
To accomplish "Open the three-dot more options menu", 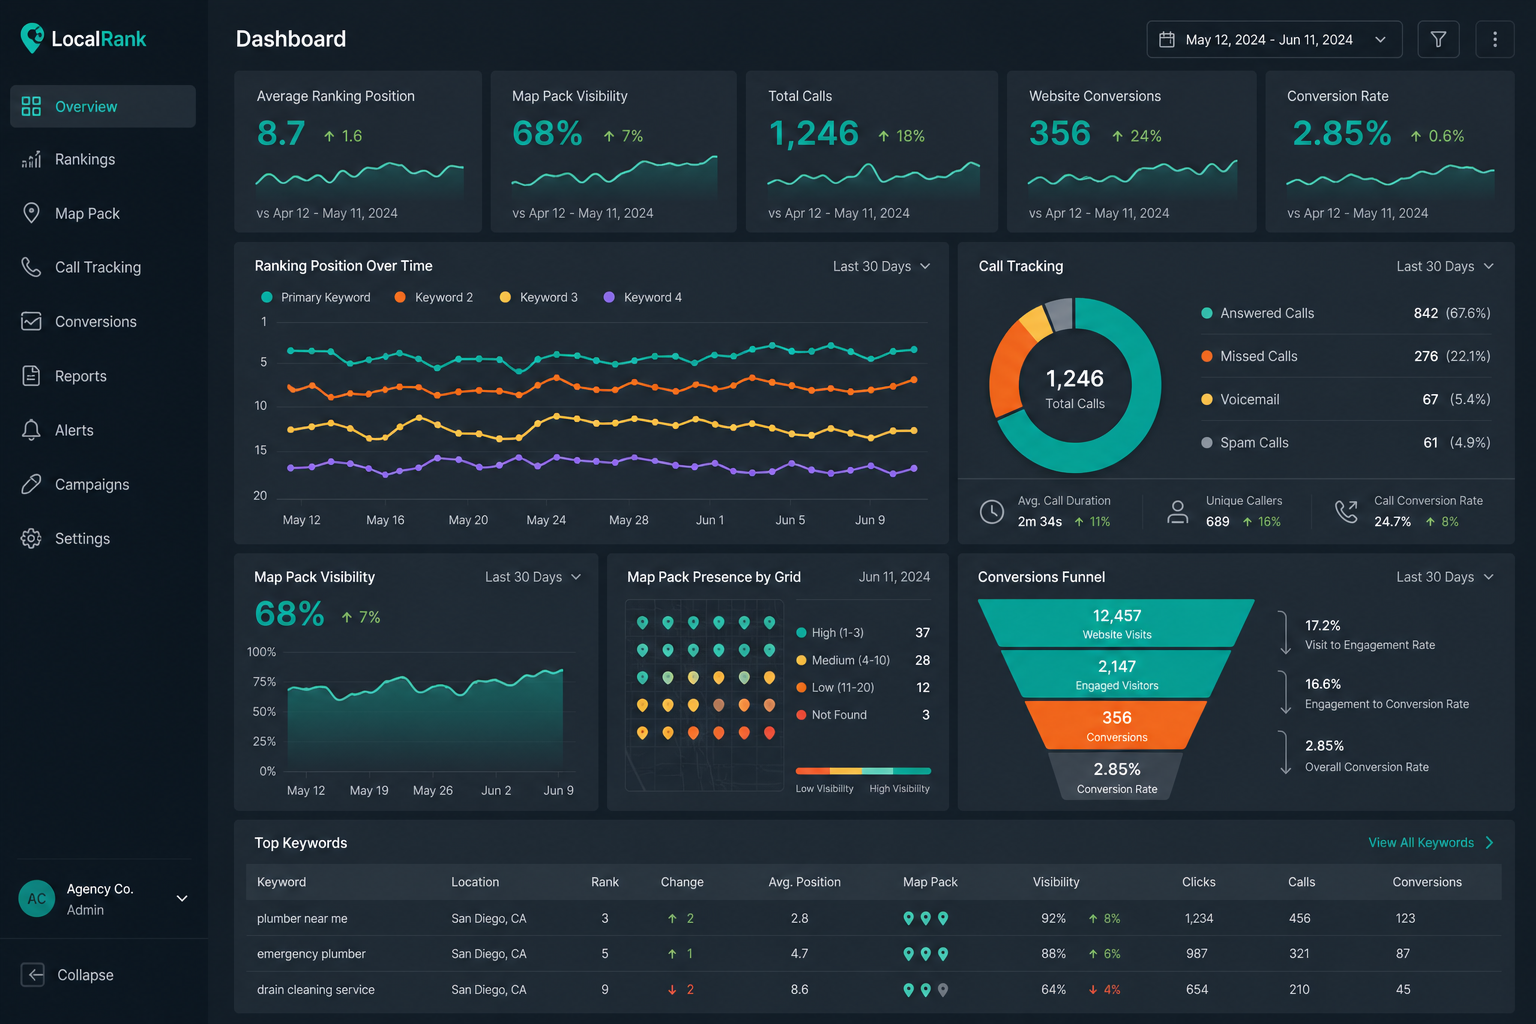I will click(1495, 39).
